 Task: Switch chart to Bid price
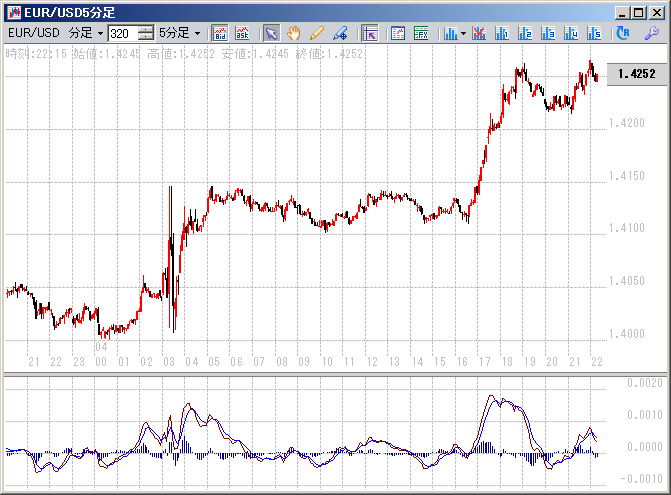coord(220,33)
